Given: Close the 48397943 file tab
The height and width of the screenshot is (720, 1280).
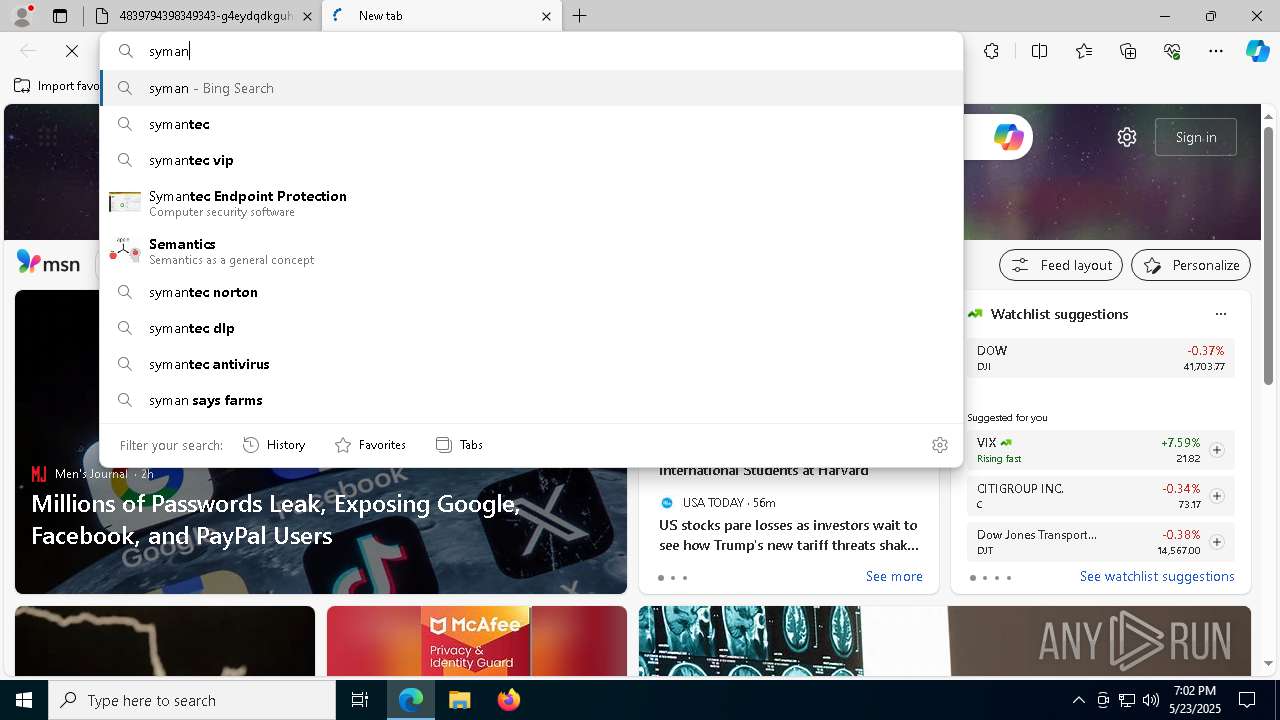Looking at the screenshot, I should [x=307, y=16].
